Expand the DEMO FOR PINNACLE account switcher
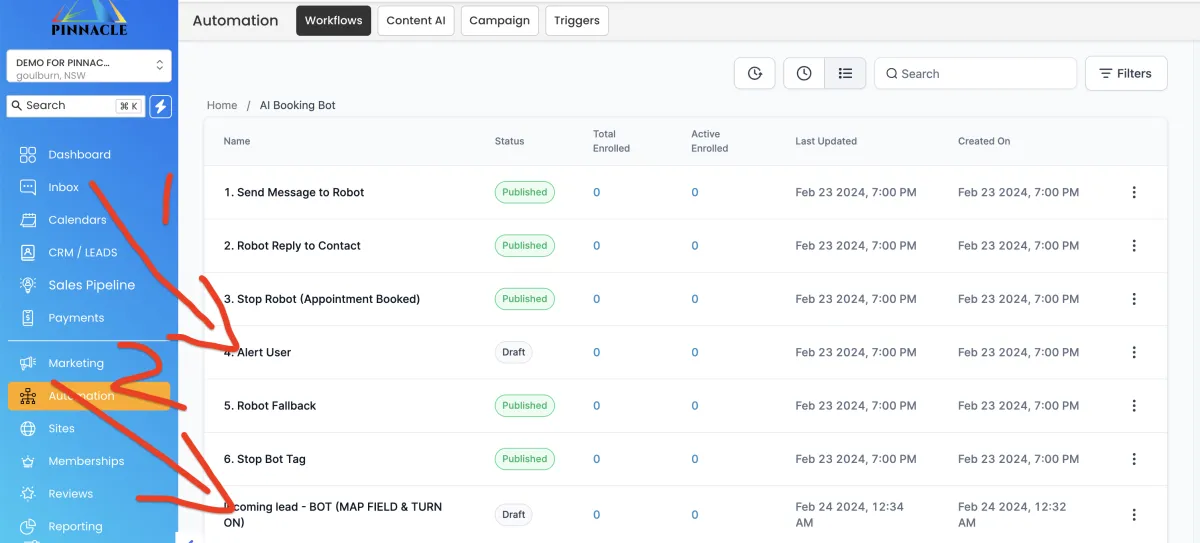The width and height of the screenshot is (1200, 543). [x=89, y=67]
